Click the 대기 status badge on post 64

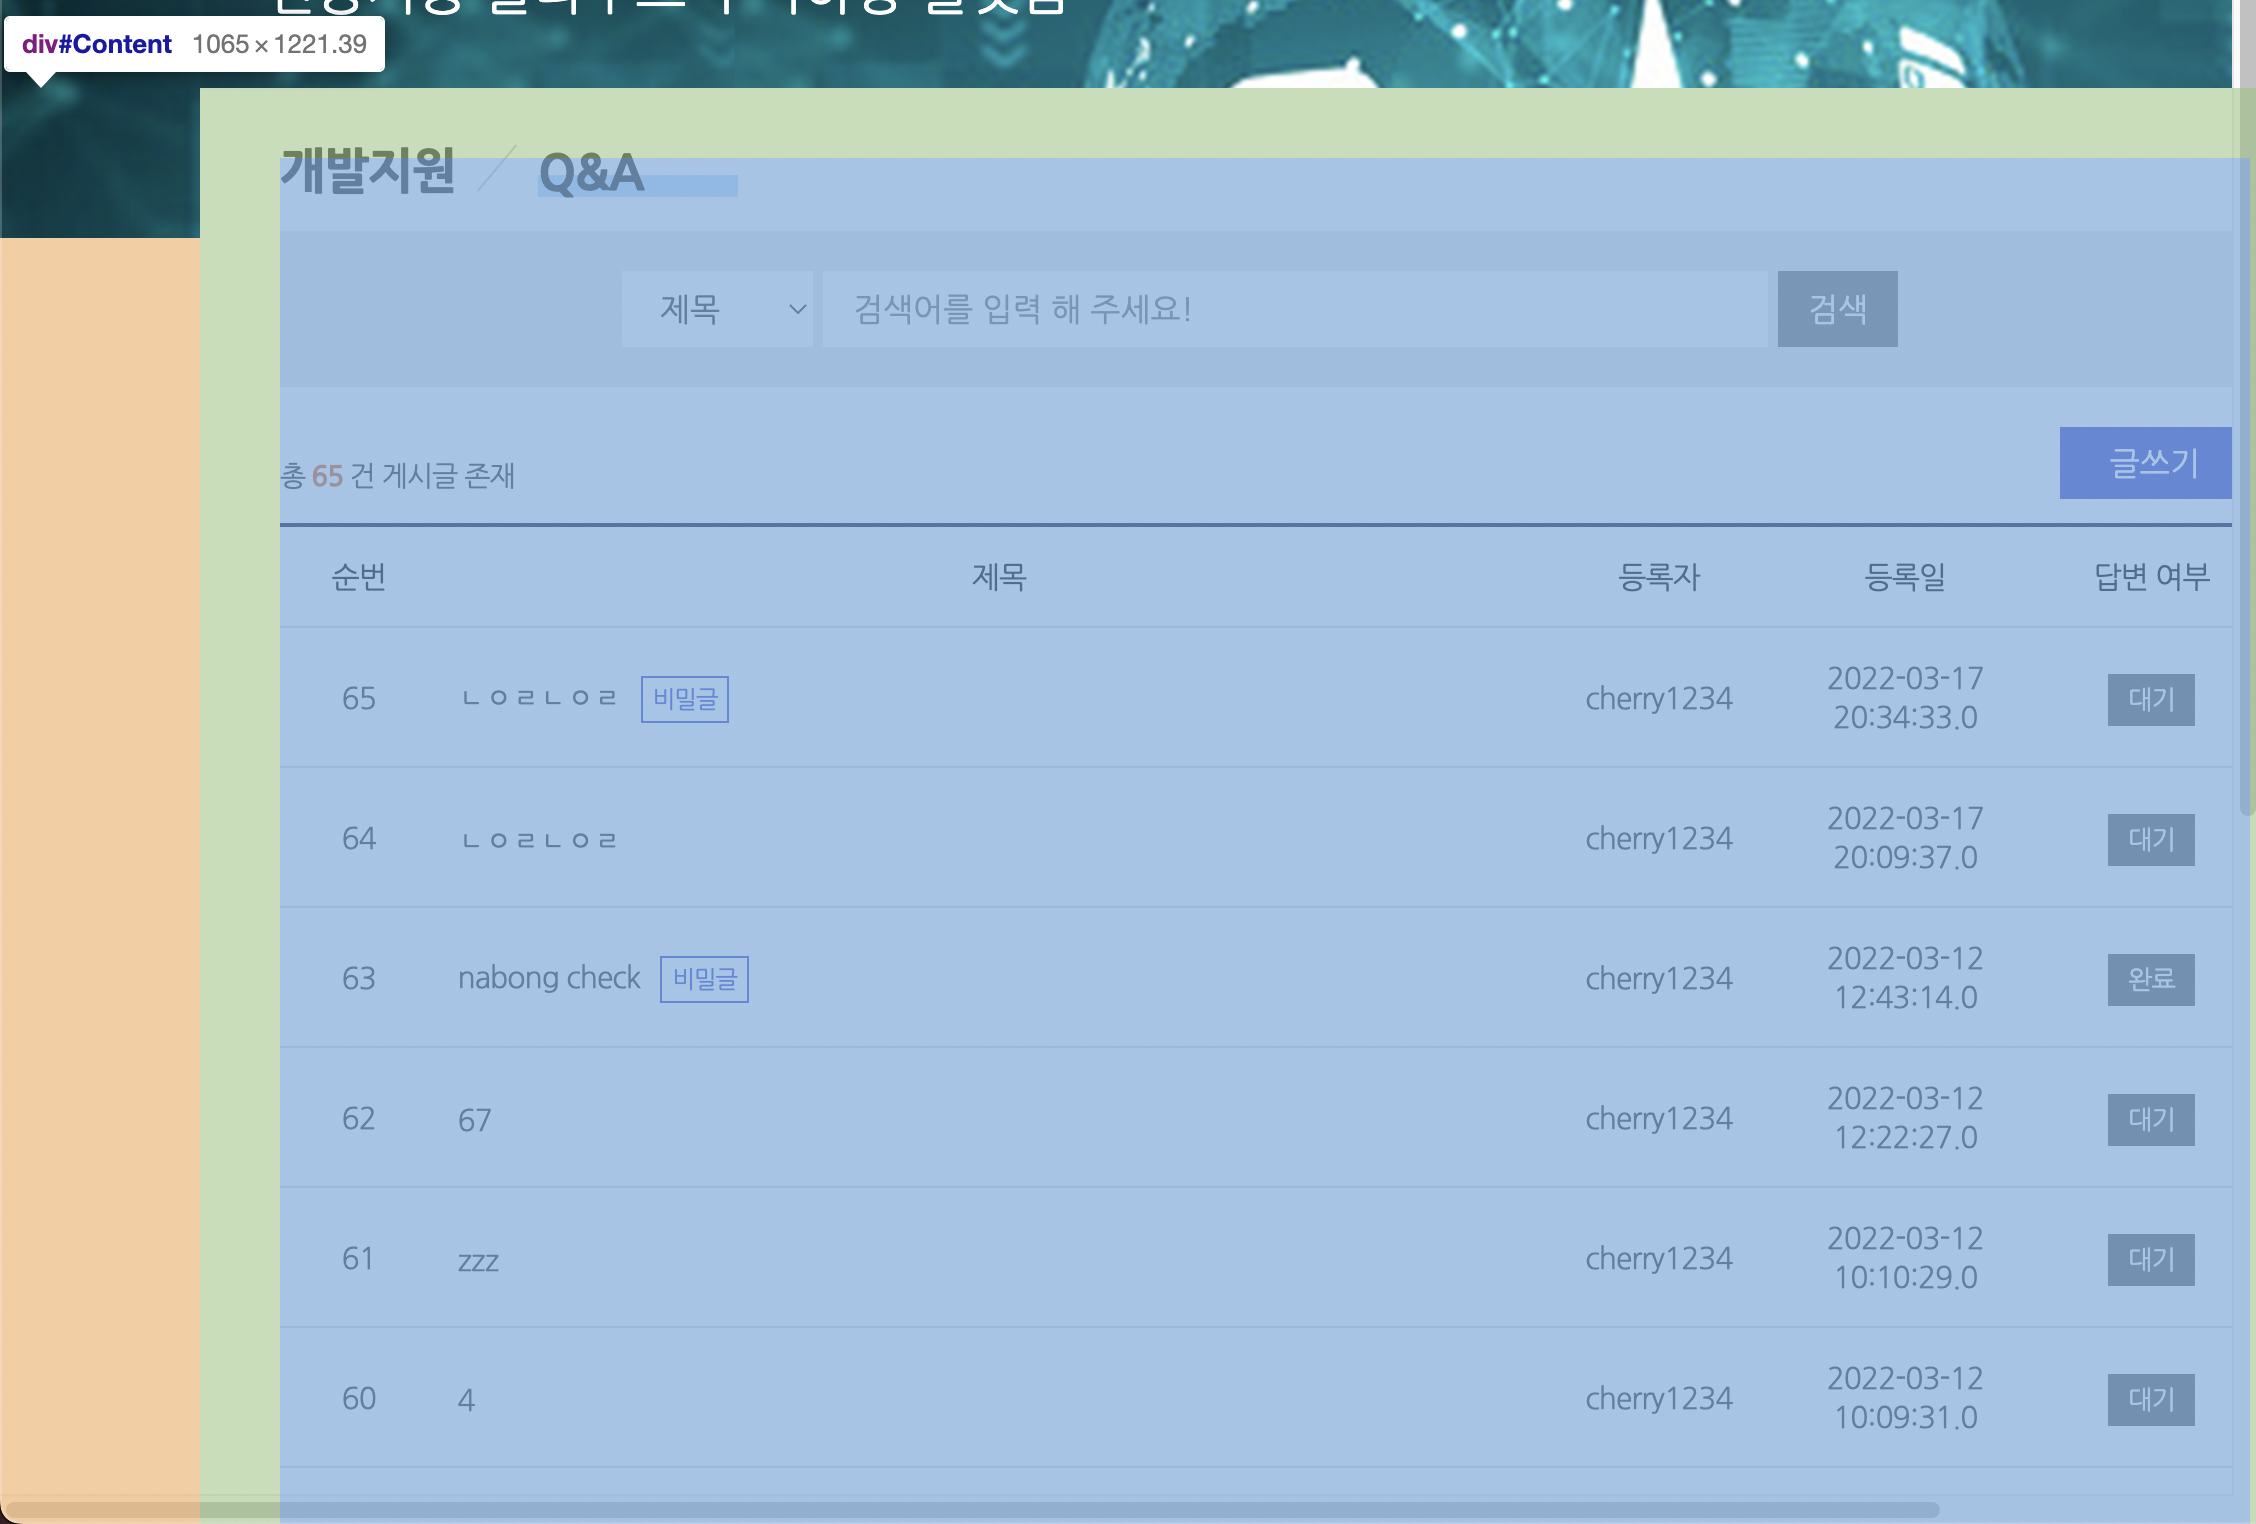pos(2150,839)
